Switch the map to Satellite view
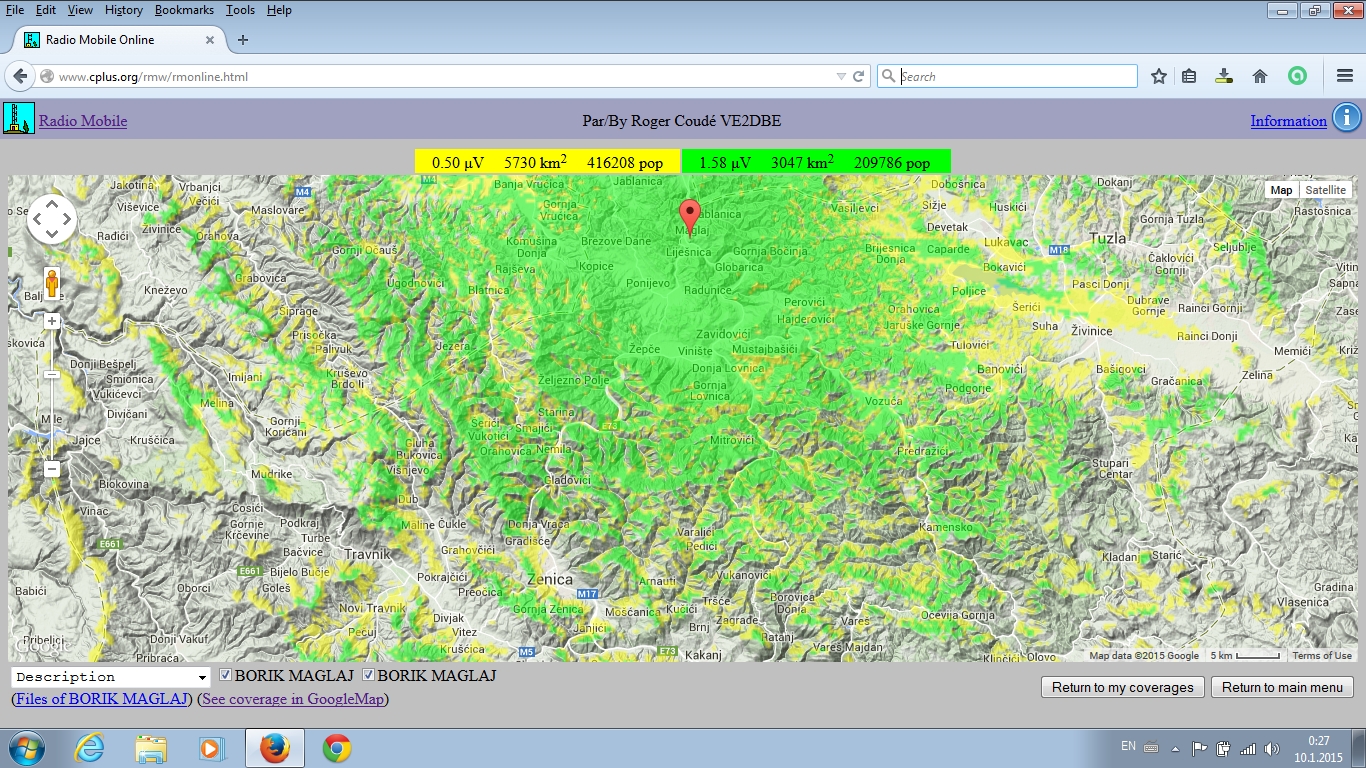 coord(1325,190)
